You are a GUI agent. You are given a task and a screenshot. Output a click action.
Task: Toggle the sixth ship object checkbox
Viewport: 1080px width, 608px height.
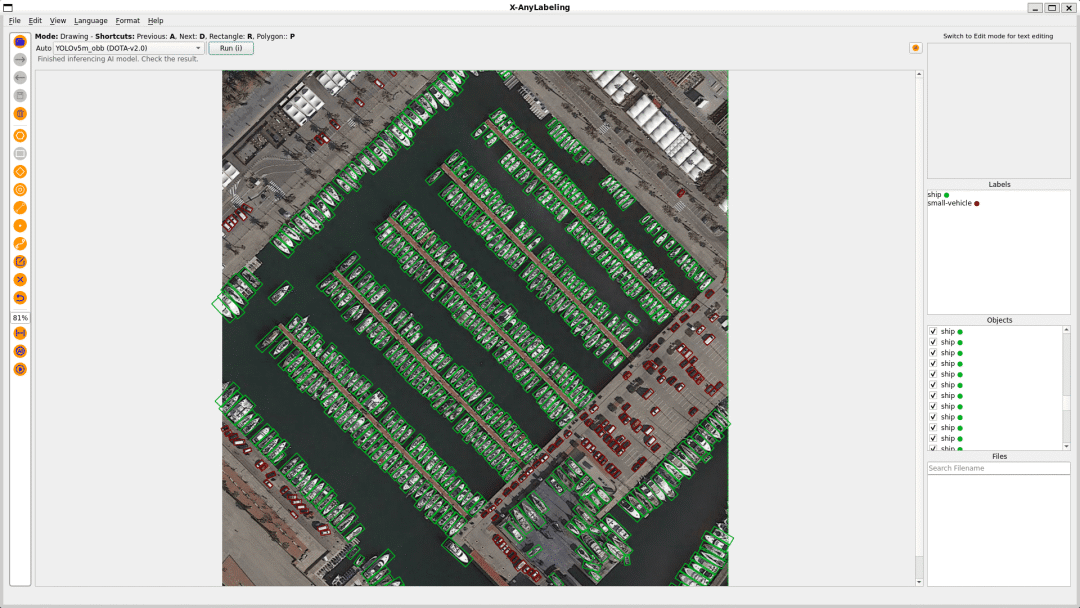tap(933, 385)
